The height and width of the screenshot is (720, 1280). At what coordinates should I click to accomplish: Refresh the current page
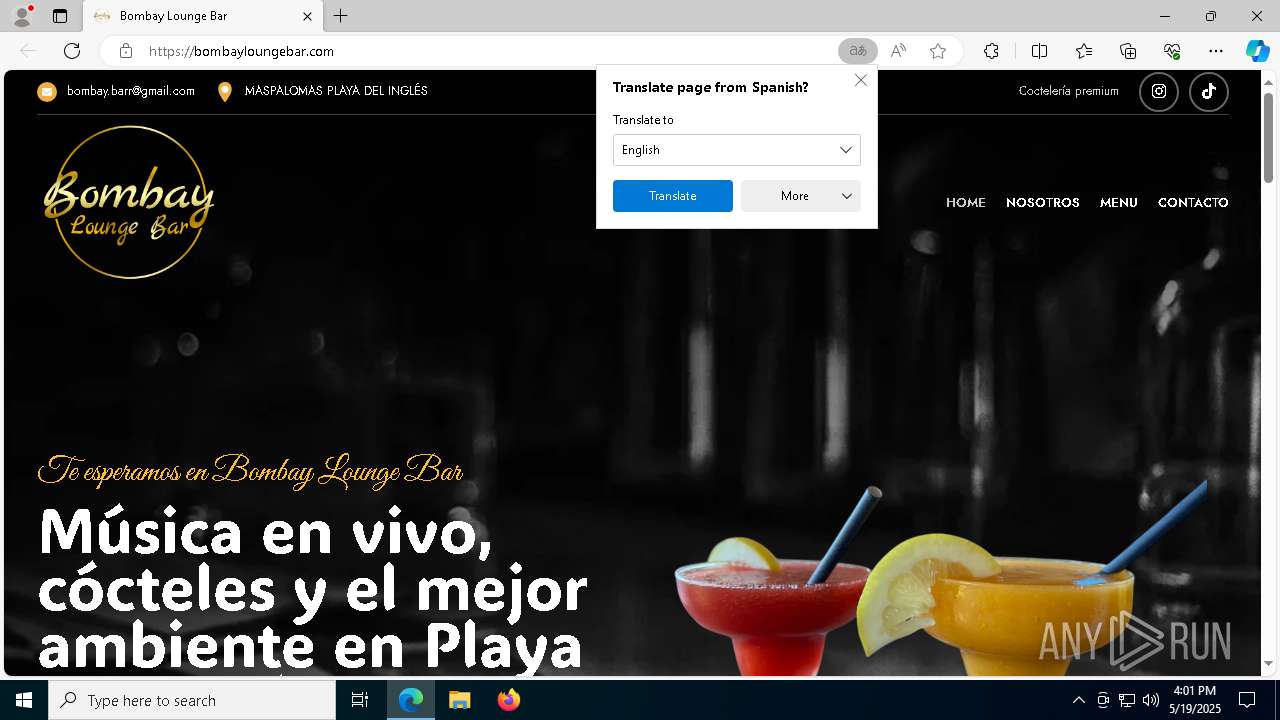click(x=72, y=51)
